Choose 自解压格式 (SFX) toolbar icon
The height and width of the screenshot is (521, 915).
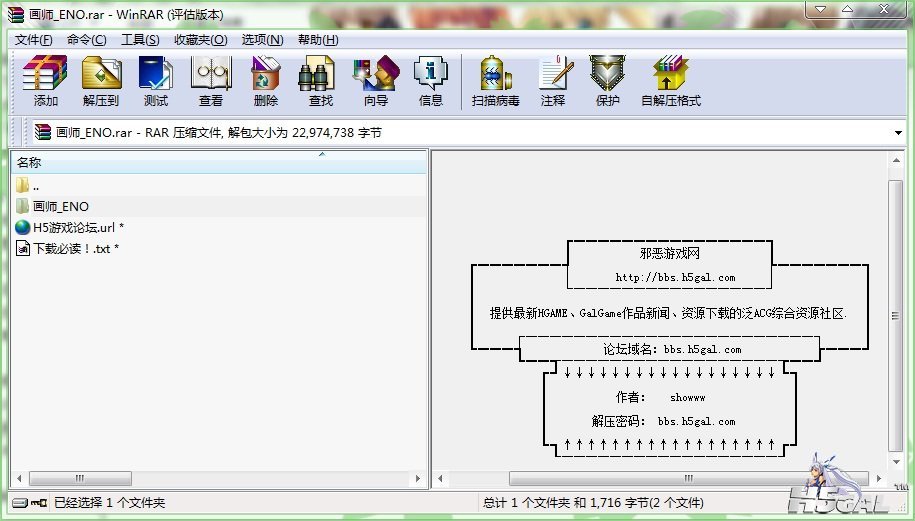click(671, 81)
